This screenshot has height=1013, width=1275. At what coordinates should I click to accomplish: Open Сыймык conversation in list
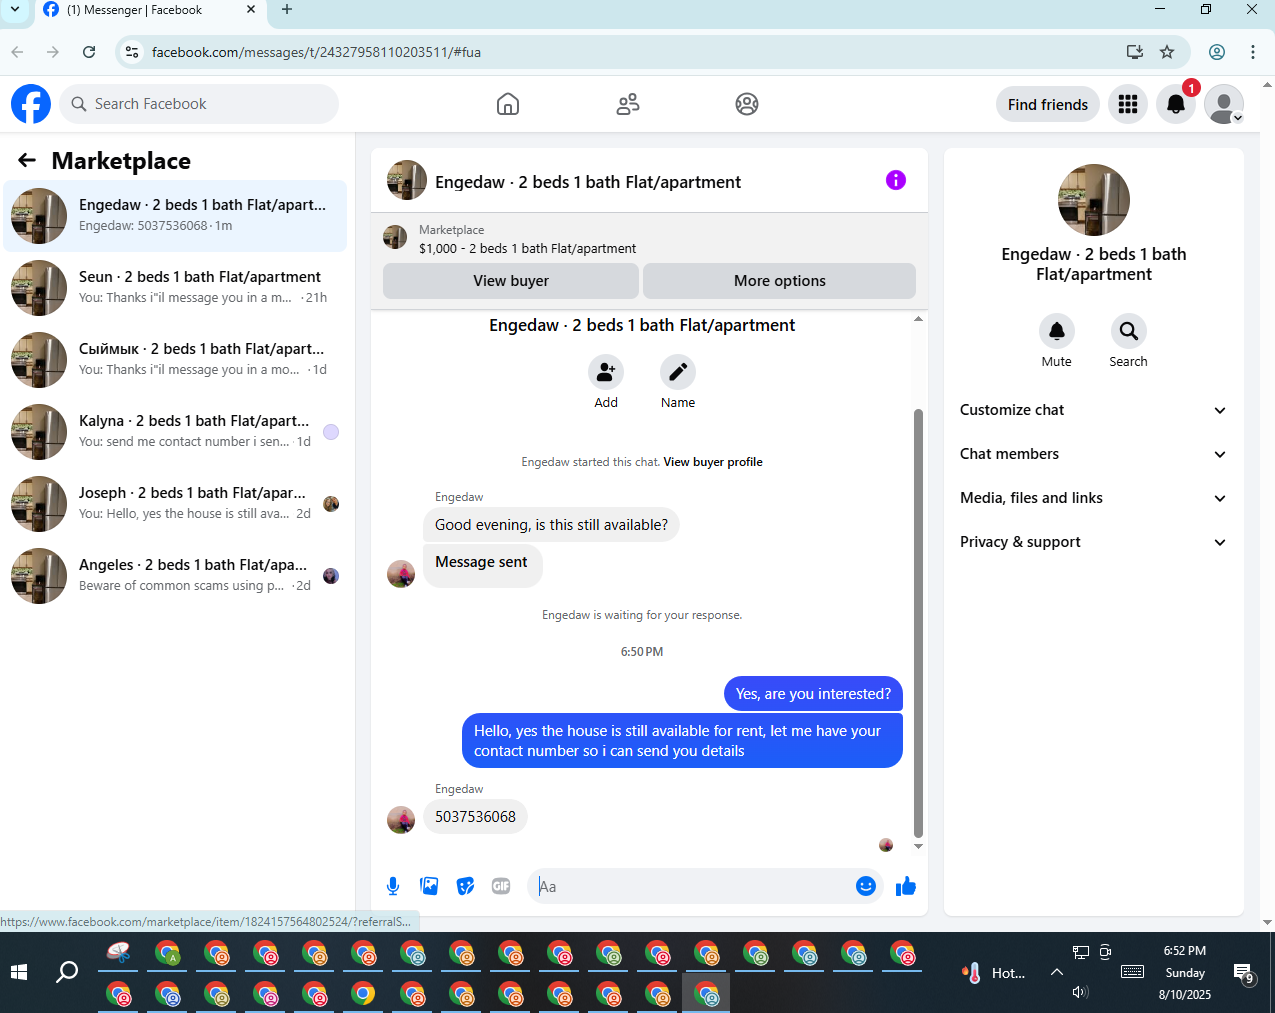pyautogui.click(x=175, y=360)
